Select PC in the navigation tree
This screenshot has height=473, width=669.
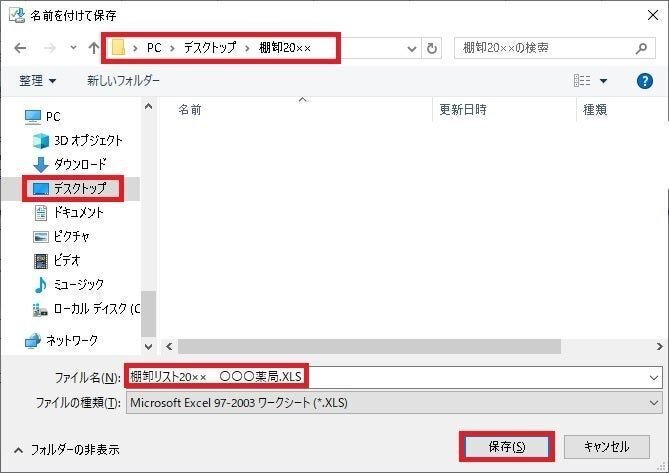click(x=43, y=116)
